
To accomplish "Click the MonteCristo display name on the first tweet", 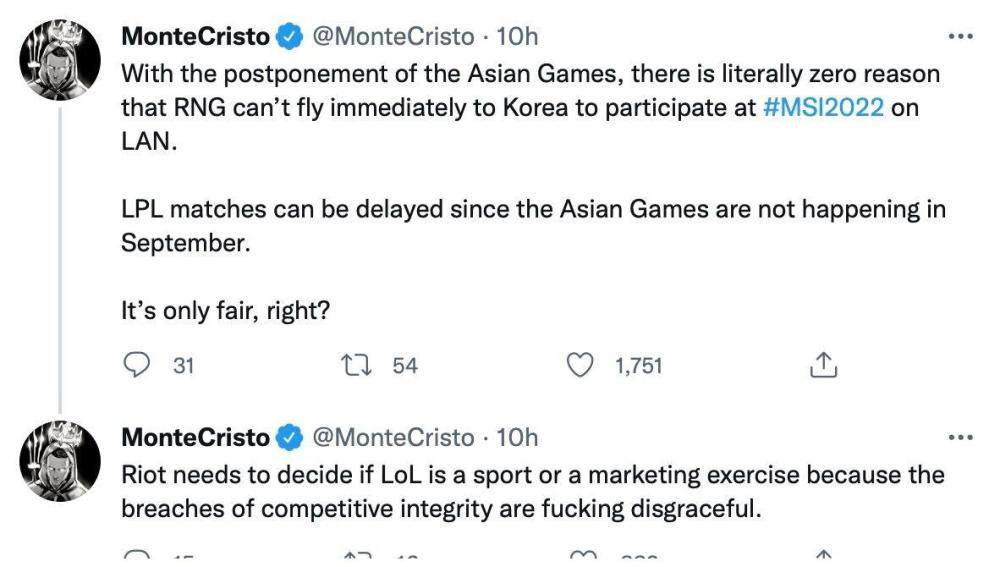I will pos(195,37).
